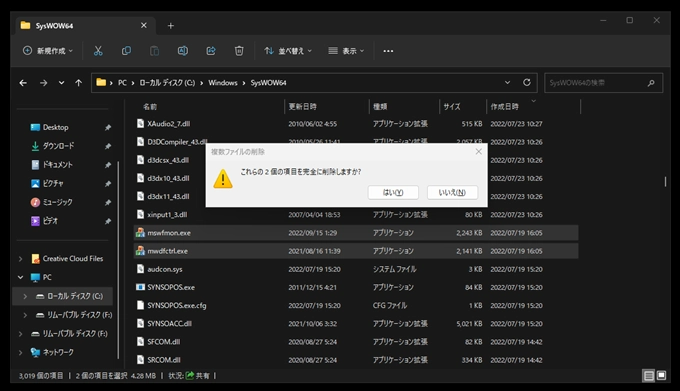The height and width of the screenshot is (391, 680).
Task: Go back with the left arrow
Action: pyautogui.click(x=23, y=83)
